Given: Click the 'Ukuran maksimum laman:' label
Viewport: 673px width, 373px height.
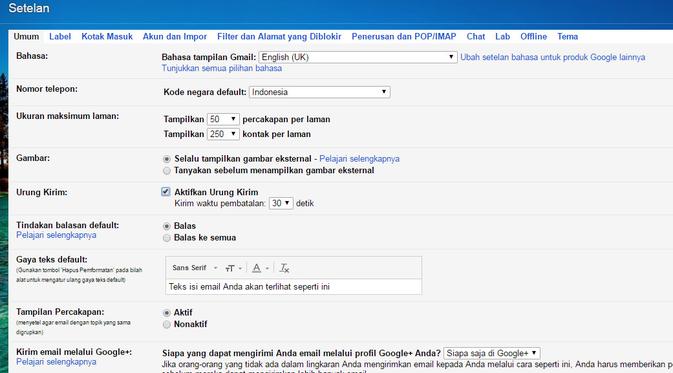Looking at the screenshot, I should pyautogui.click(x=67, y=116).
